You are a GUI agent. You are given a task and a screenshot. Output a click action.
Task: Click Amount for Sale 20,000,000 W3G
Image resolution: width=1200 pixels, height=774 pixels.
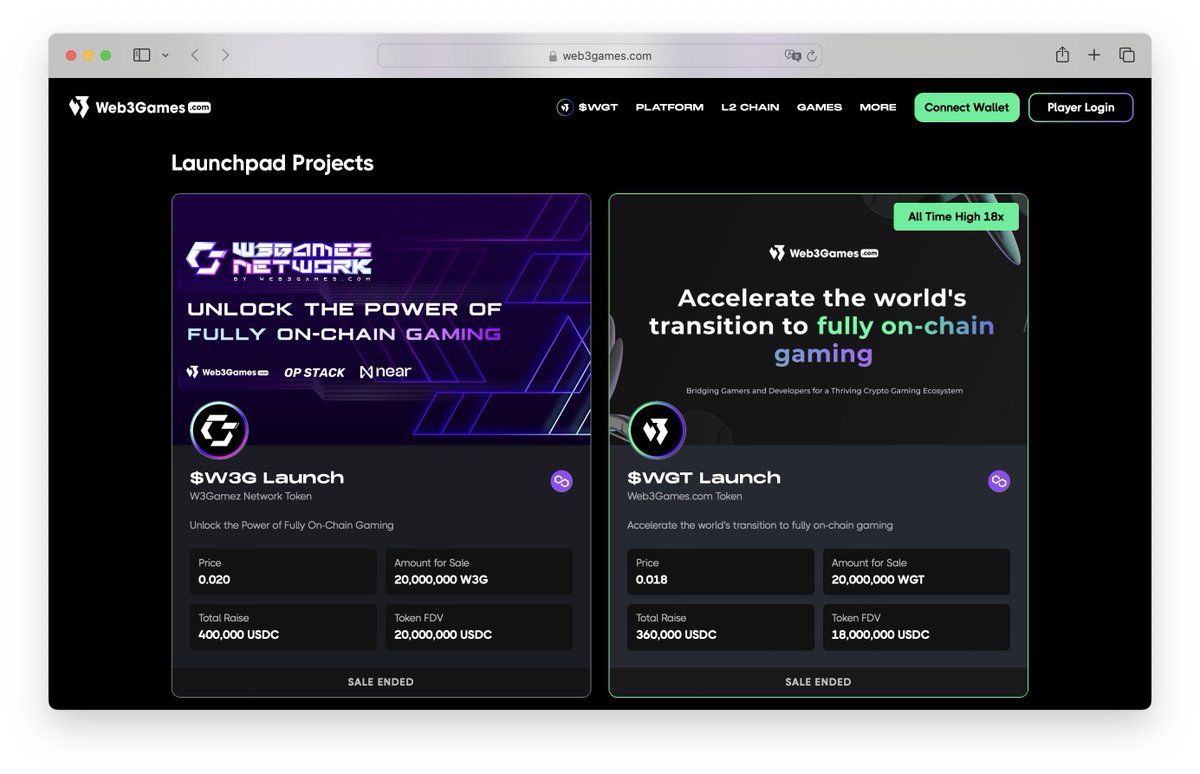[479, 571]
